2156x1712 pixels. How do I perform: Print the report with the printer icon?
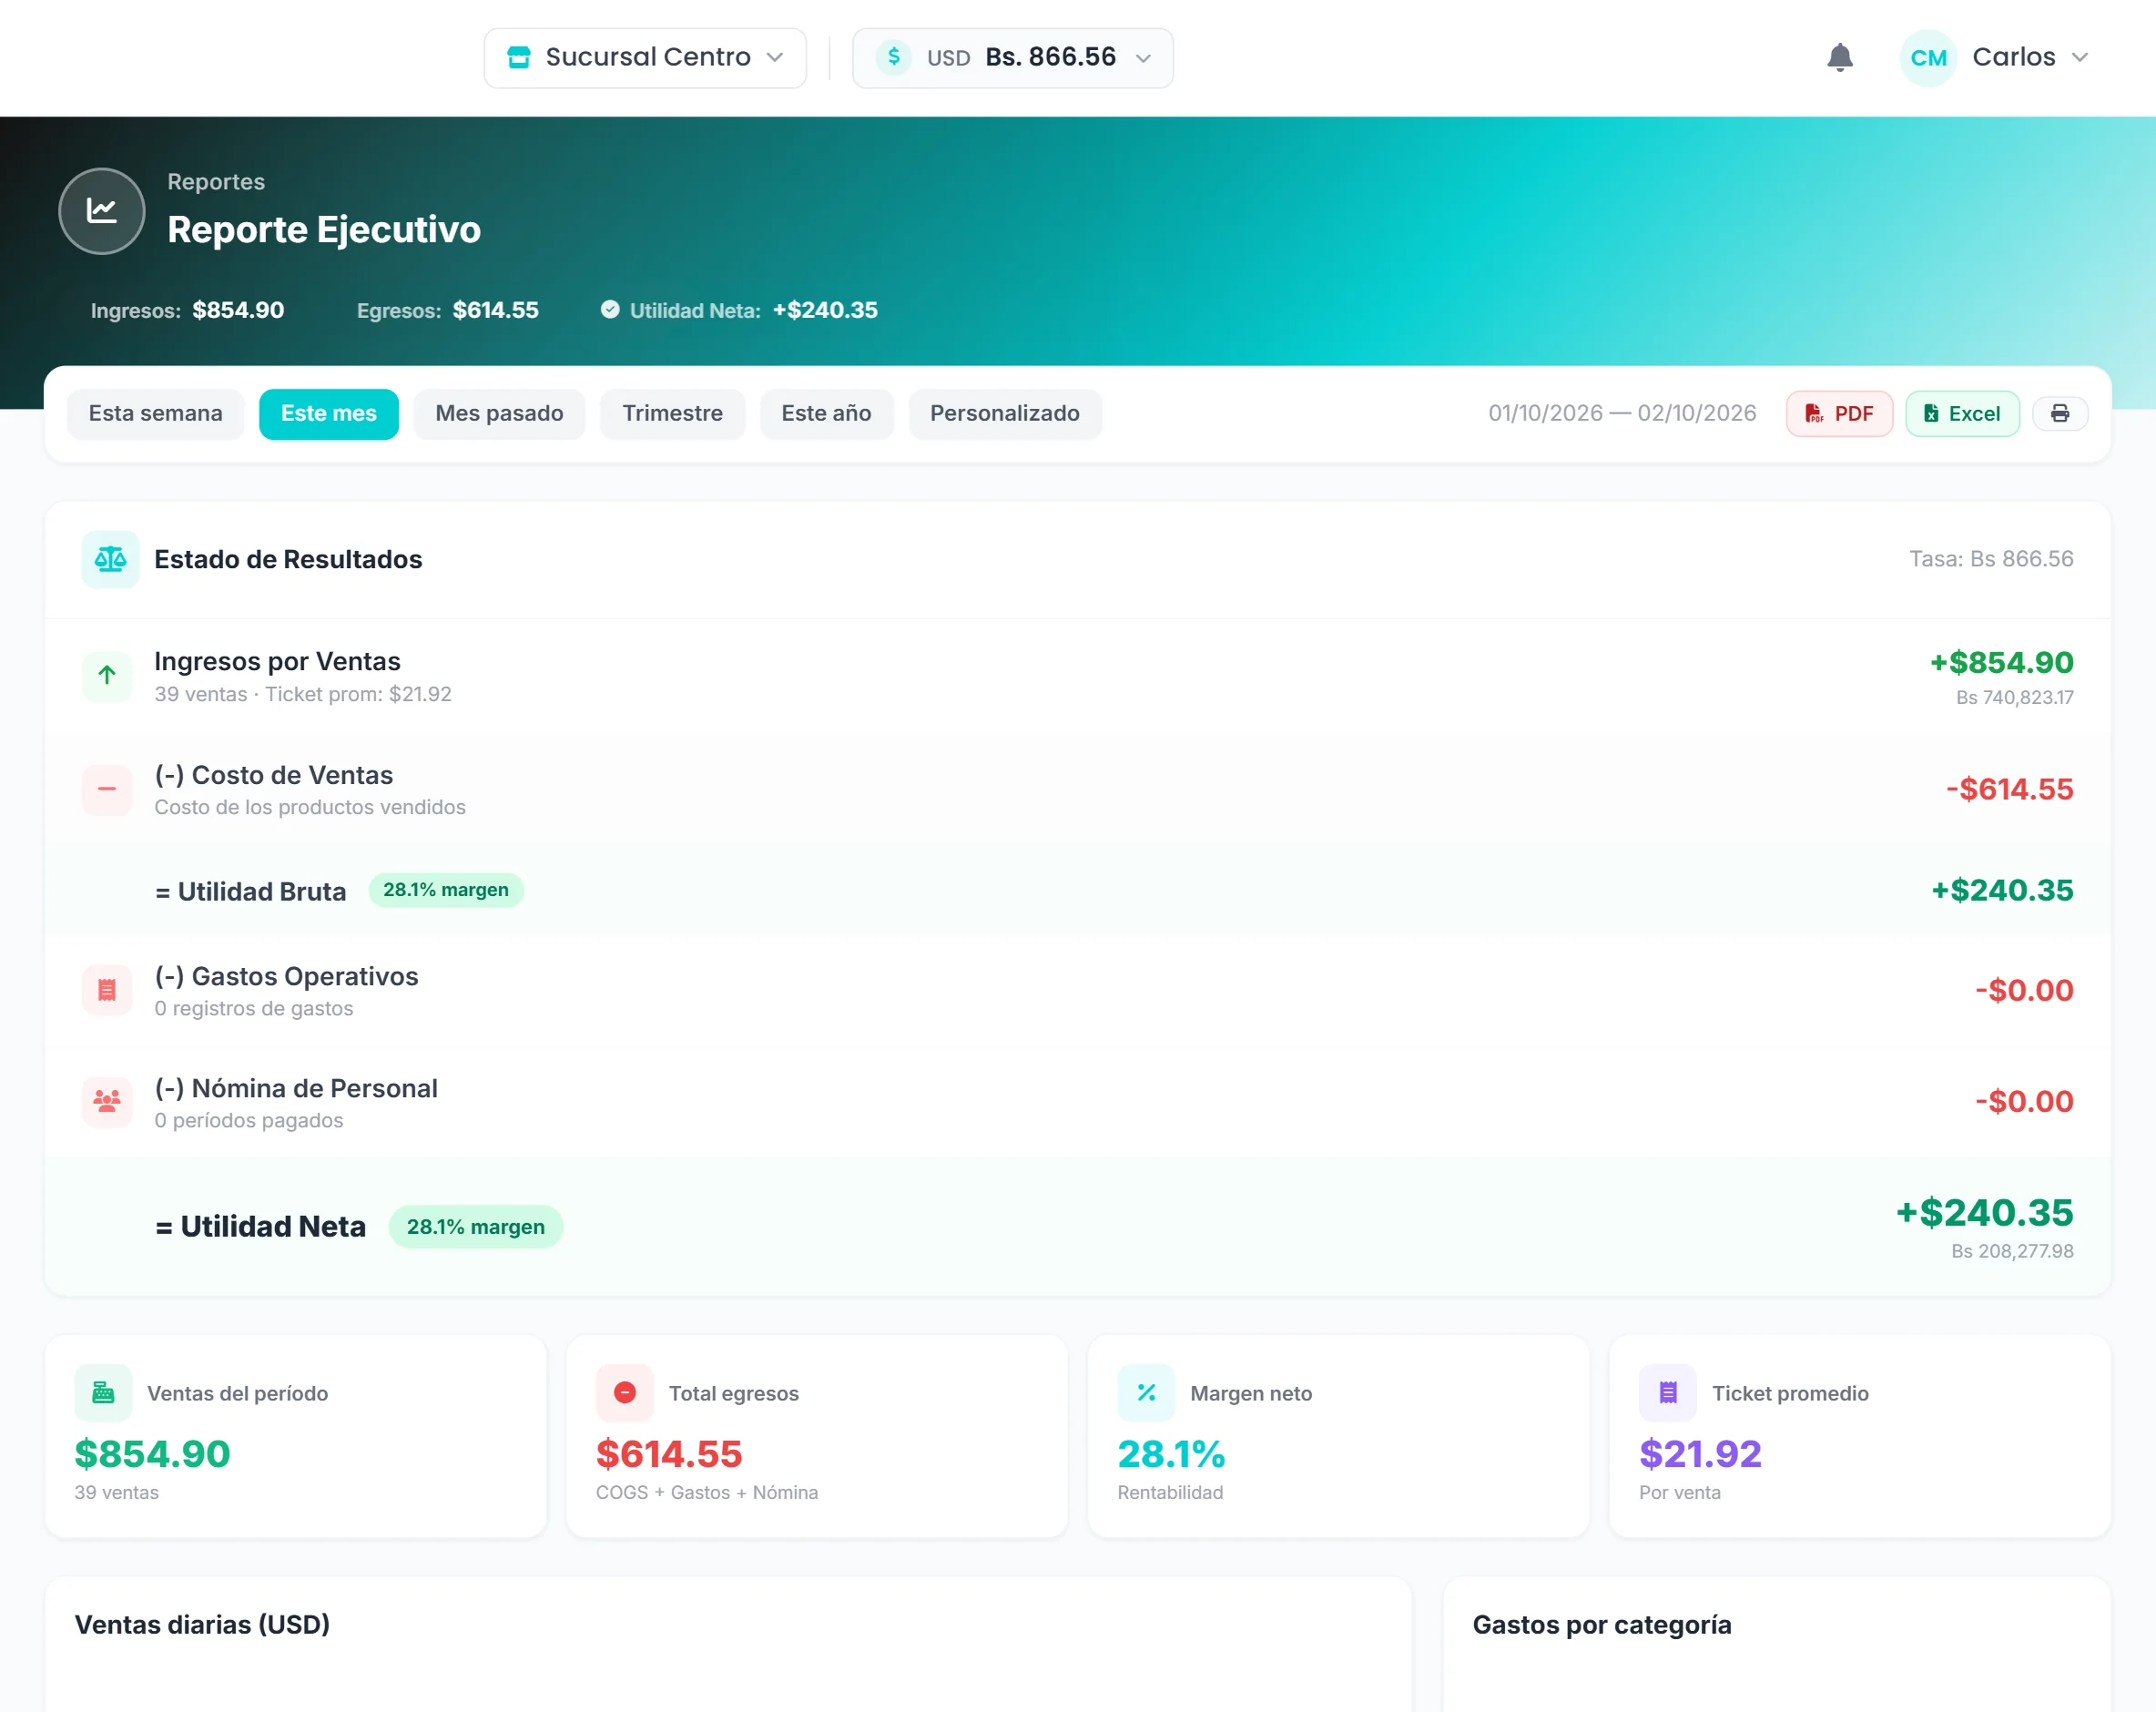click(2060, 414)
